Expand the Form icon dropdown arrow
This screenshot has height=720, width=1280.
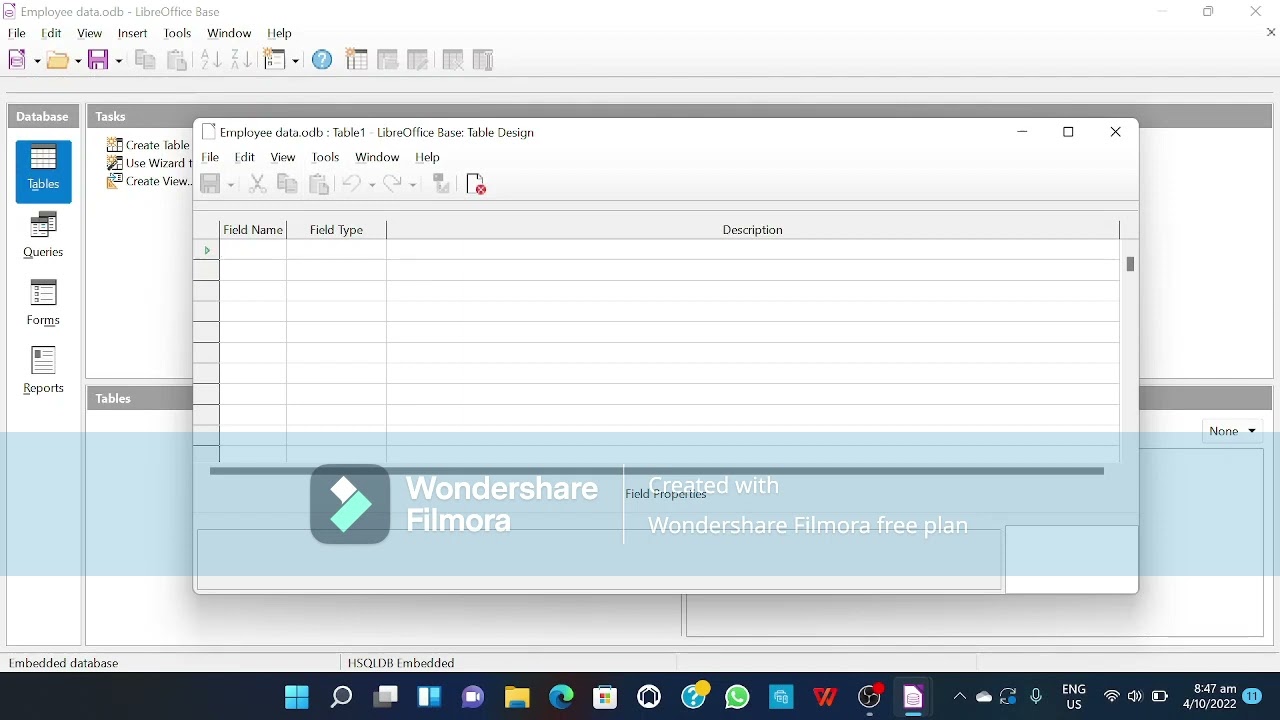(295, 61)
